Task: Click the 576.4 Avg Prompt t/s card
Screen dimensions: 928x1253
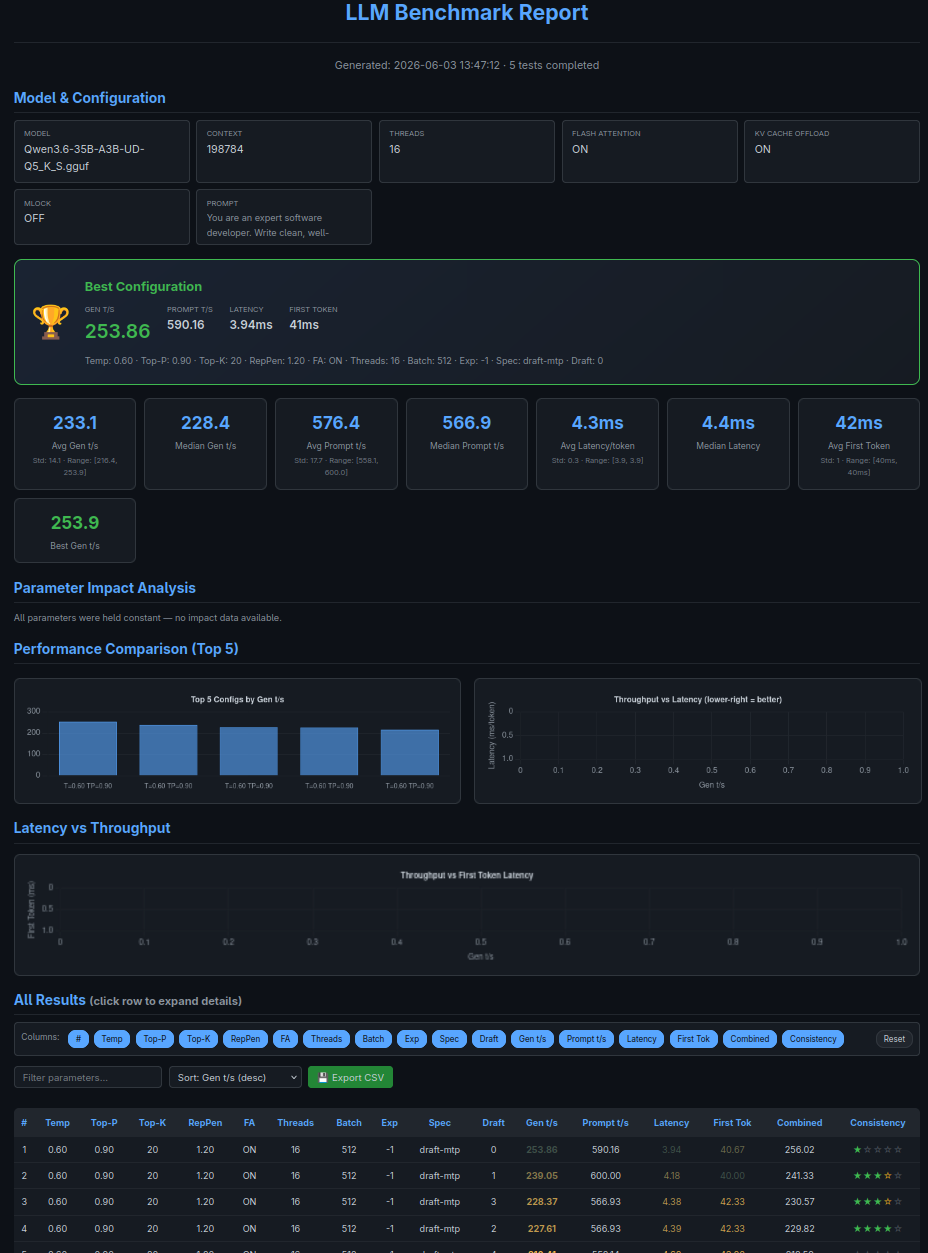Action: 336,444
